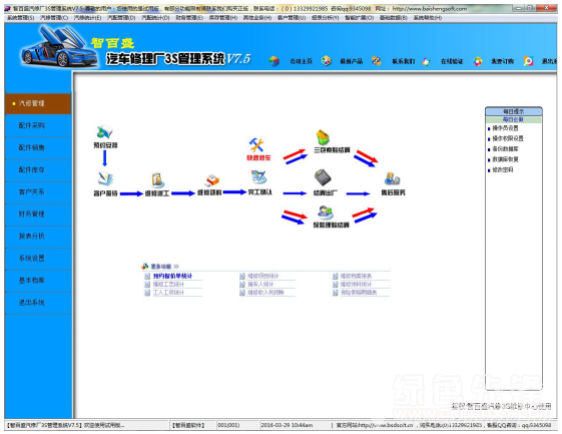
Task: Click the 快速修车 wrench and hammer icon
Action: coord(257,145)
